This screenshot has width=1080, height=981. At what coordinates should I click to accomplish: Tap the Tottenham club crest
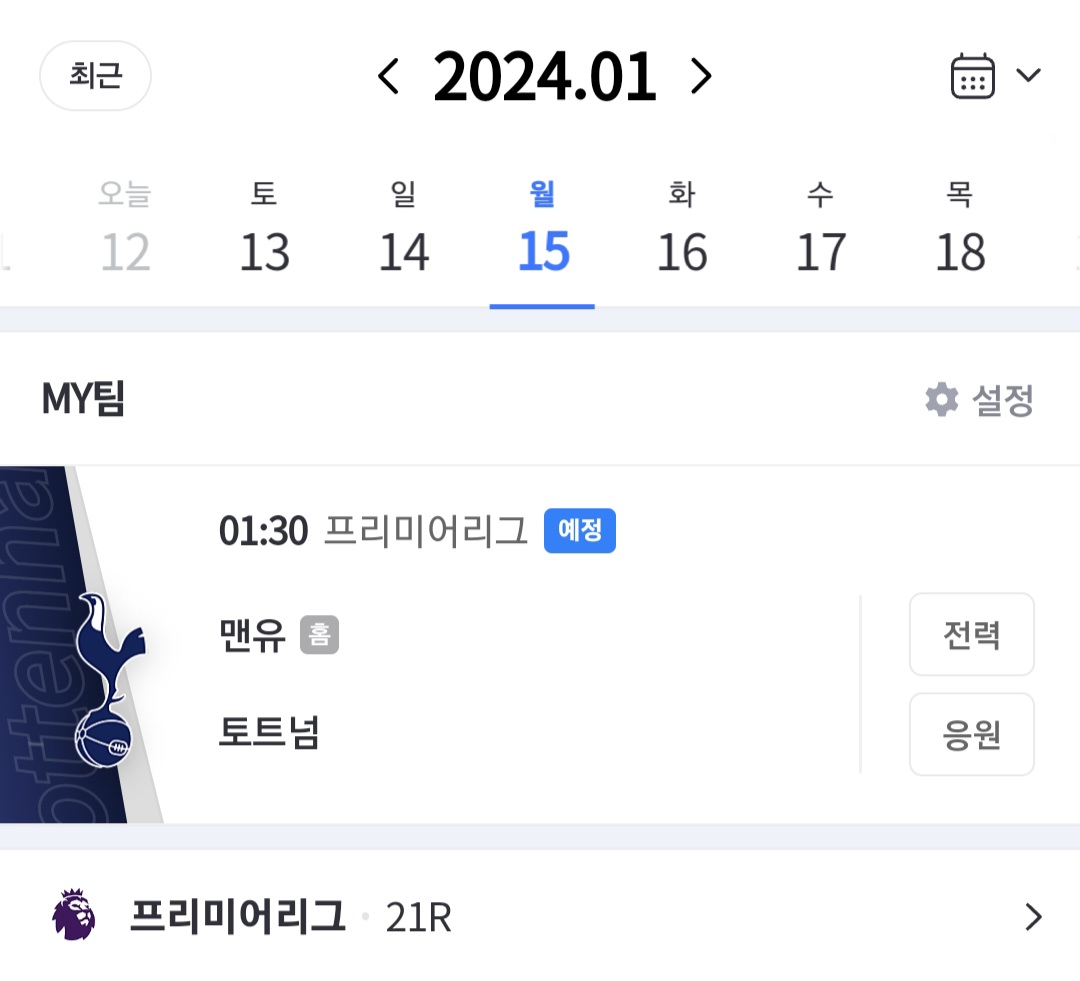tap(109, 679)
